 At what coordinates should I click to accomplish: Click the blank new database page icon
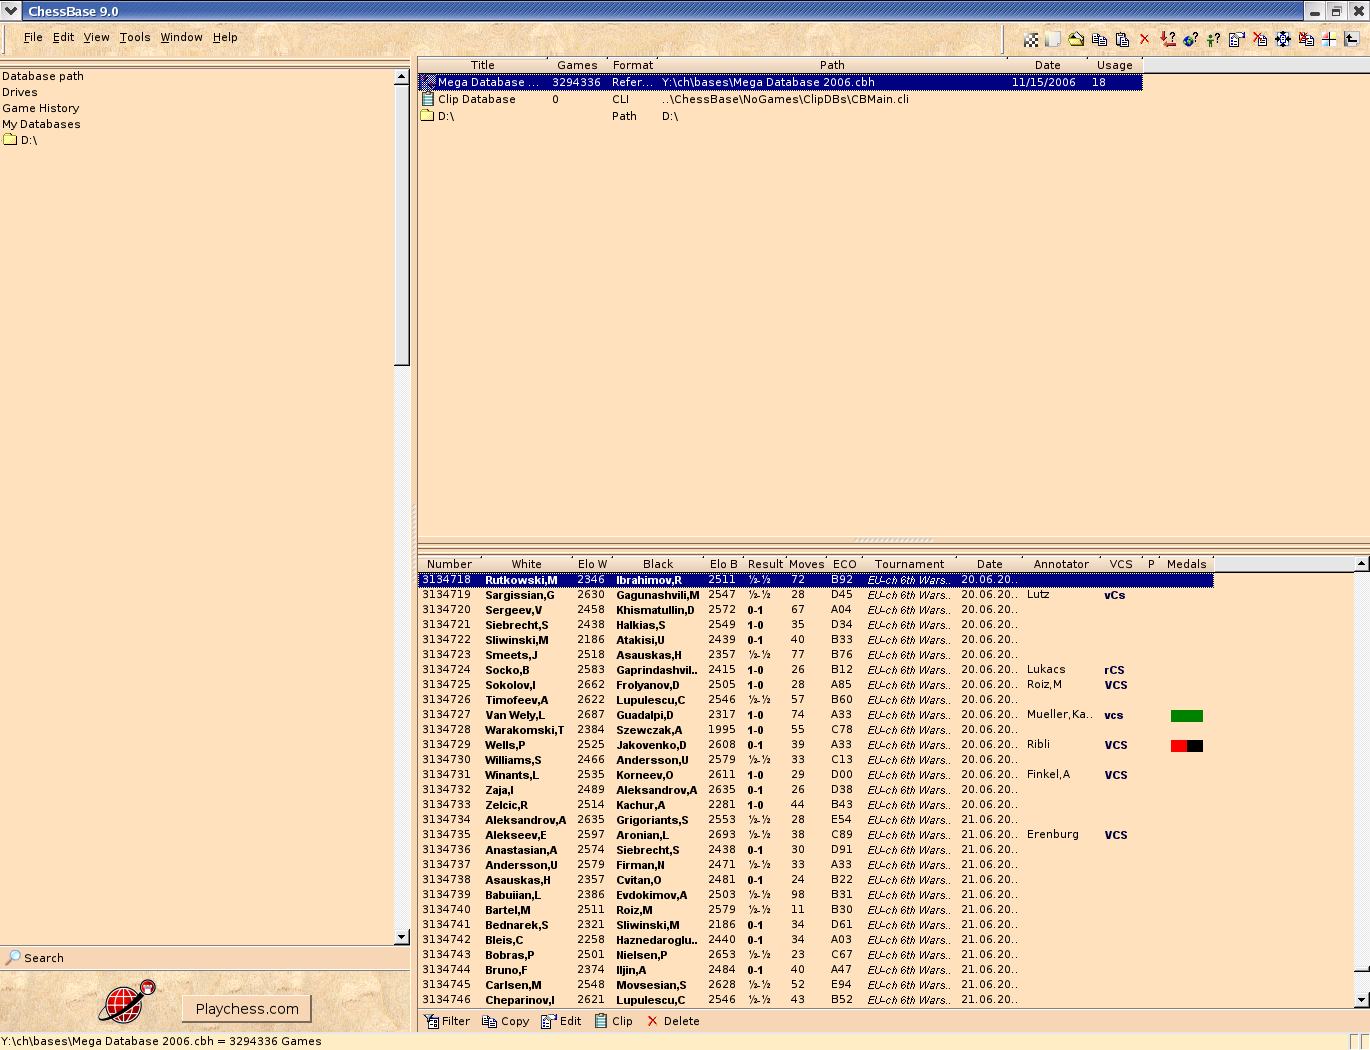click(x=1053, y=39)
